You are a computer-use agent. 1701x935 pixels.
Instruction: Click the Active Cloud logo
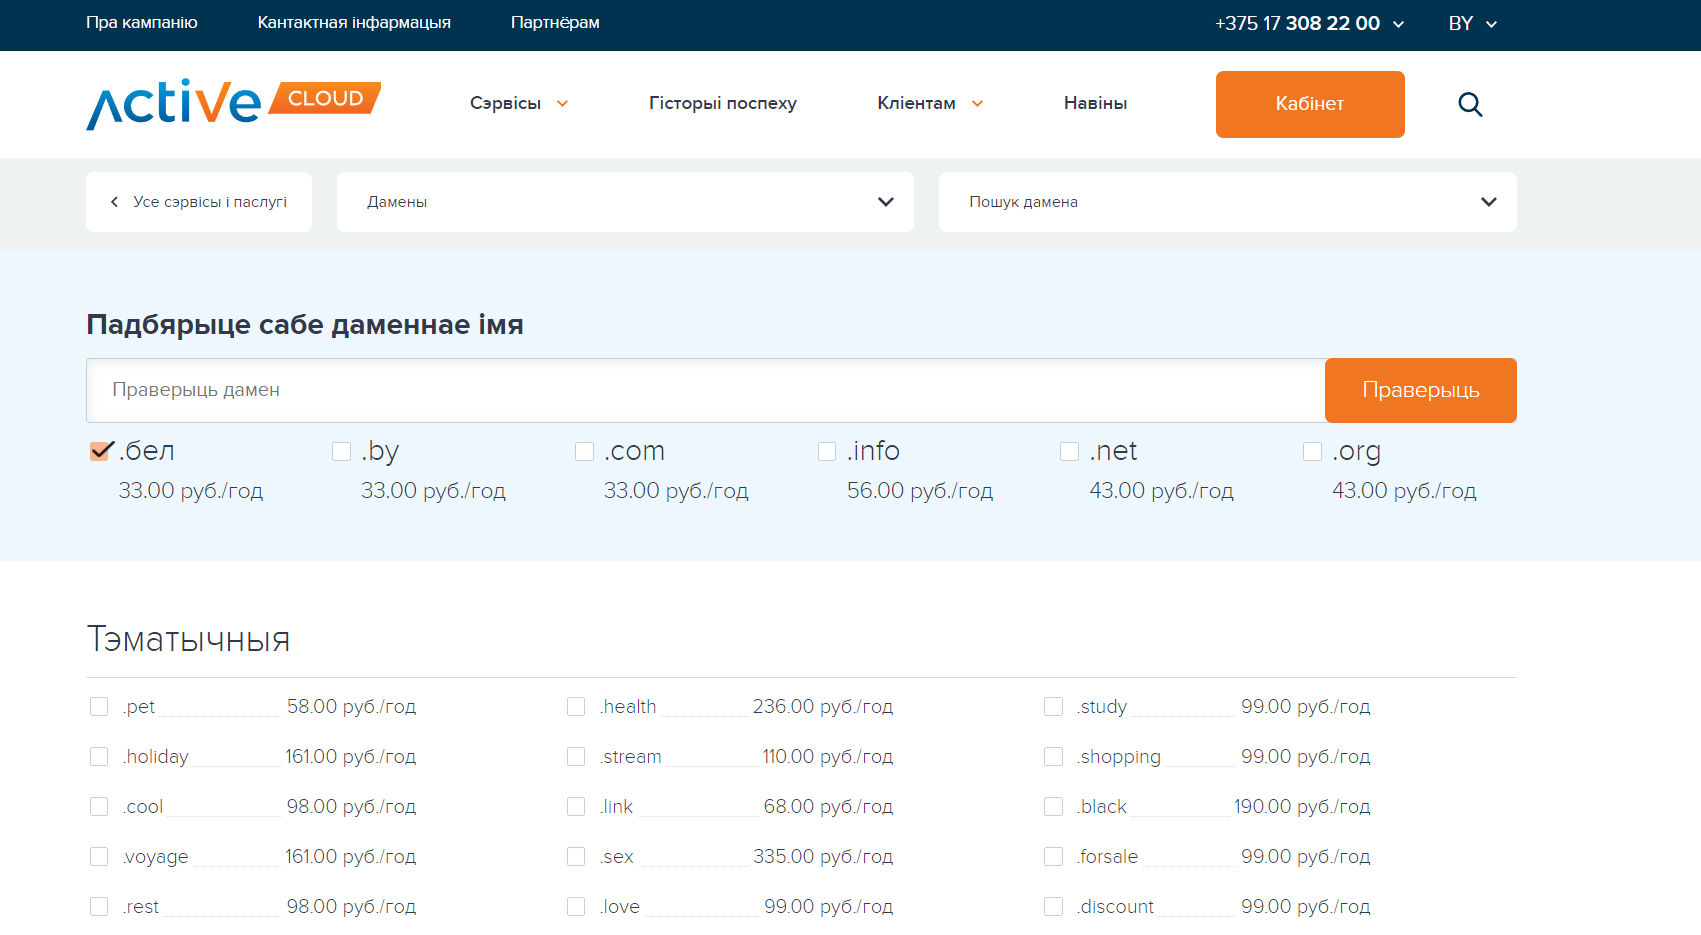(234, 104)
